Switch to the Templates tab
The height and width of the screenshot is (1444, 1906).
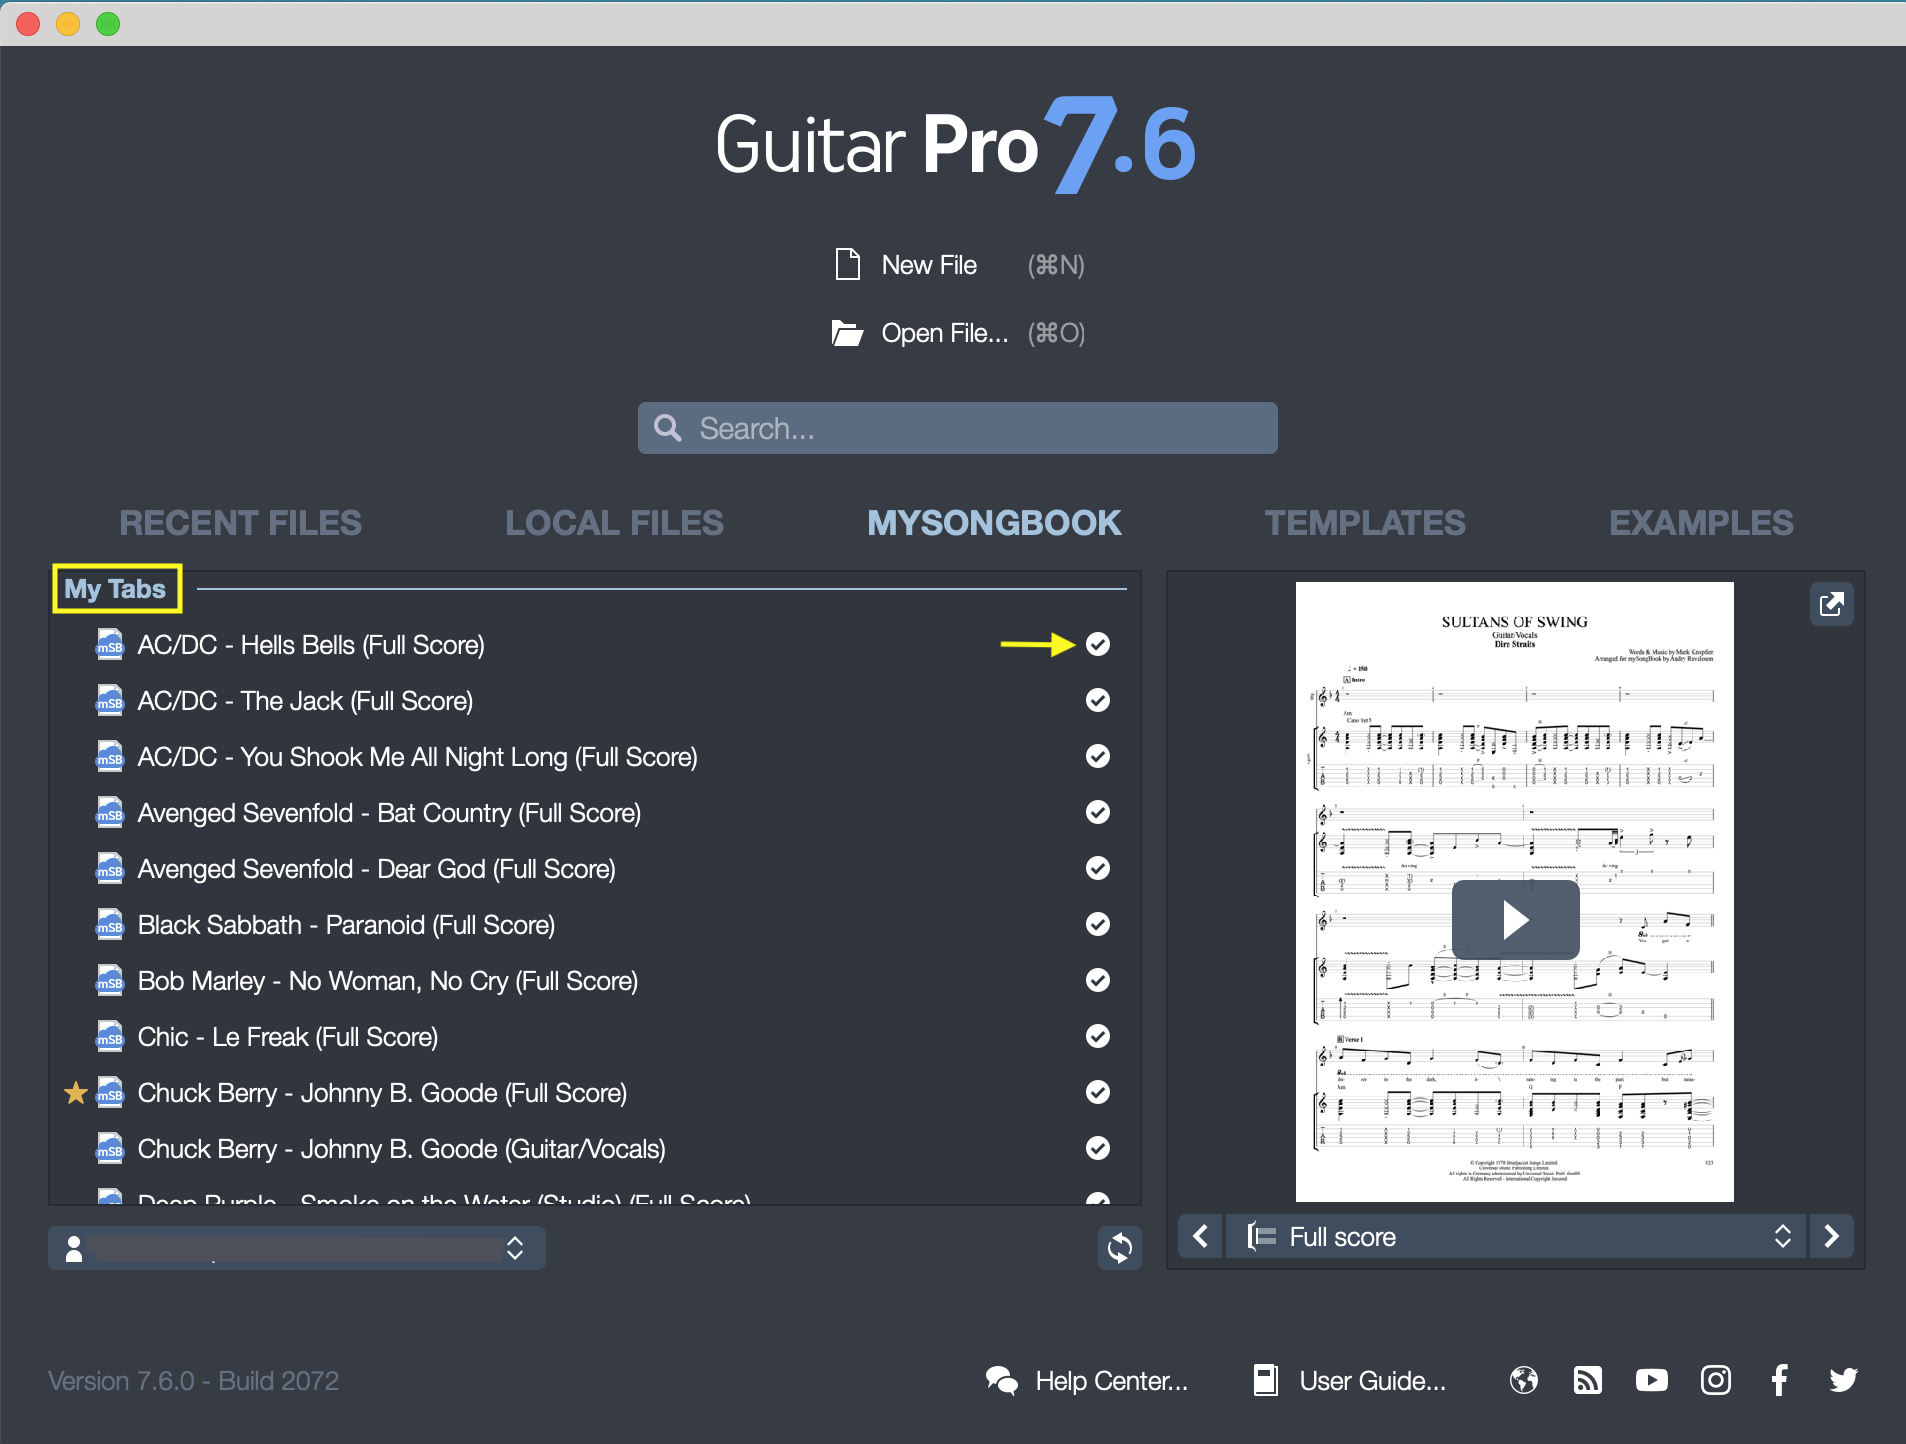click(x=1365, y=523)
